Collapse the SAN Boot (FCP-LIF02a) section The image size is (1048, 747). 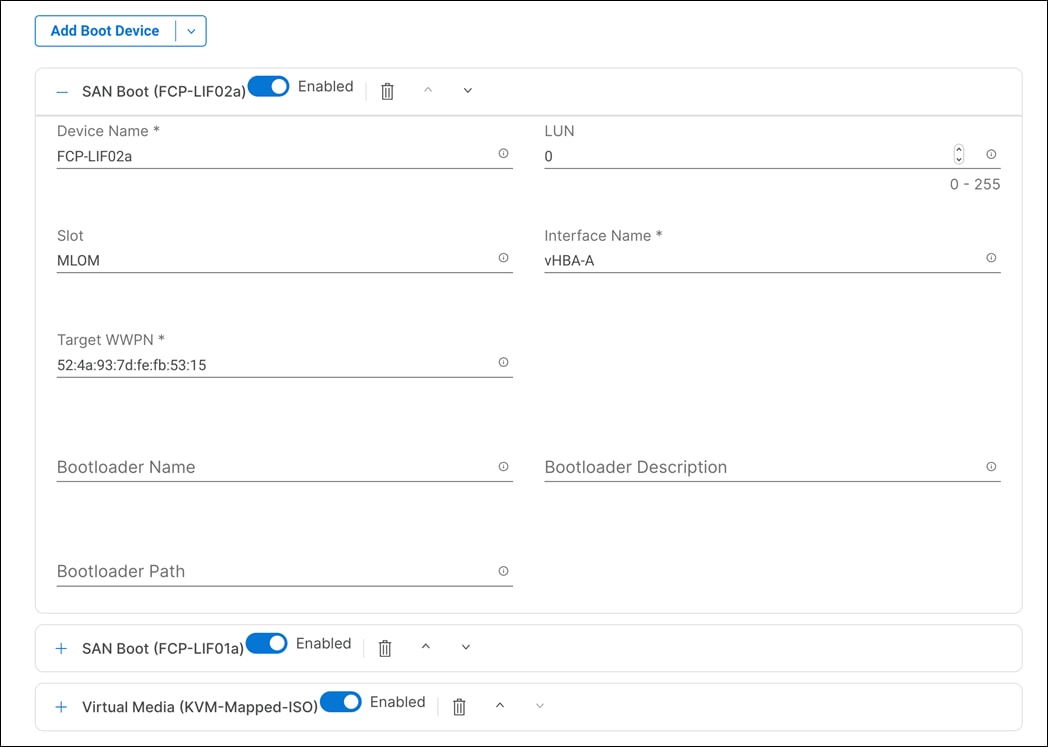60,90
